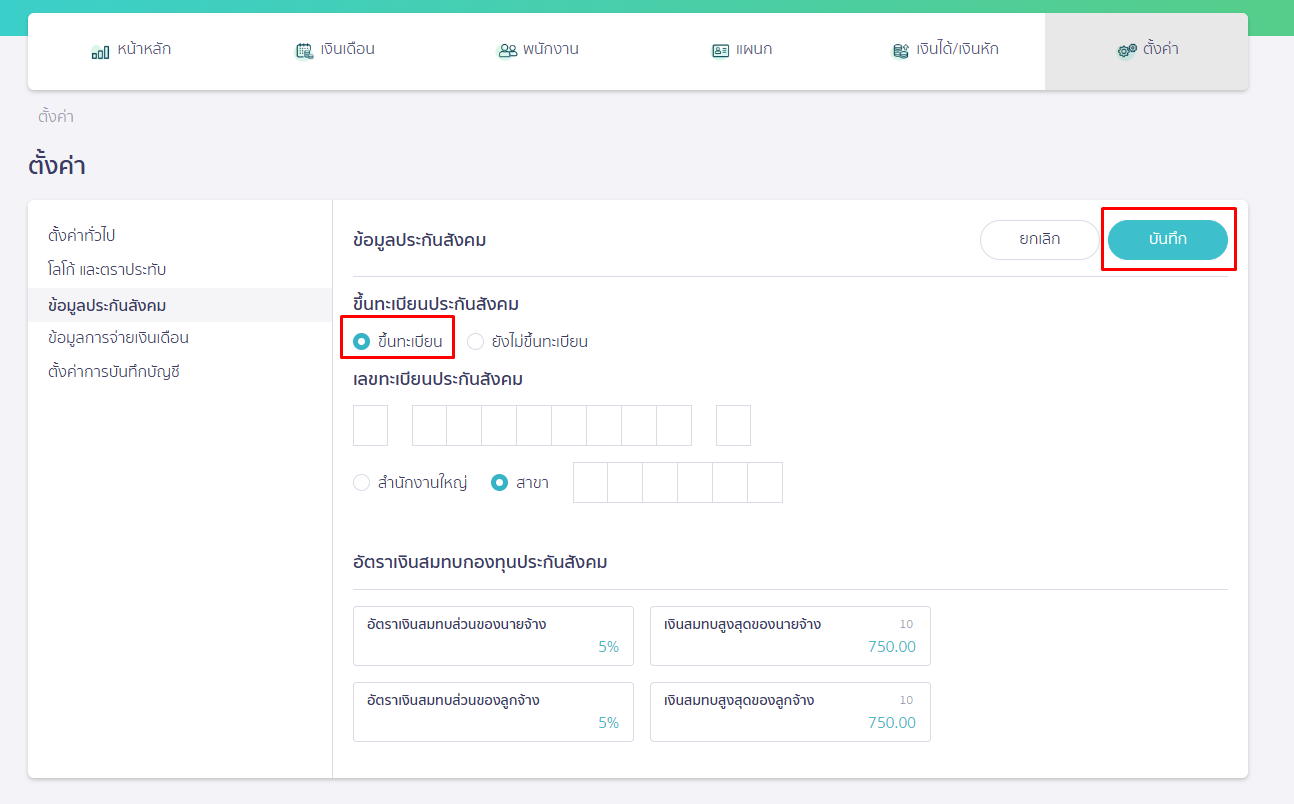Screen dimensions: 1294x804
Task: Open ตั้งค่าทั่วไป in the sidebar
Action: pos(81,236)
